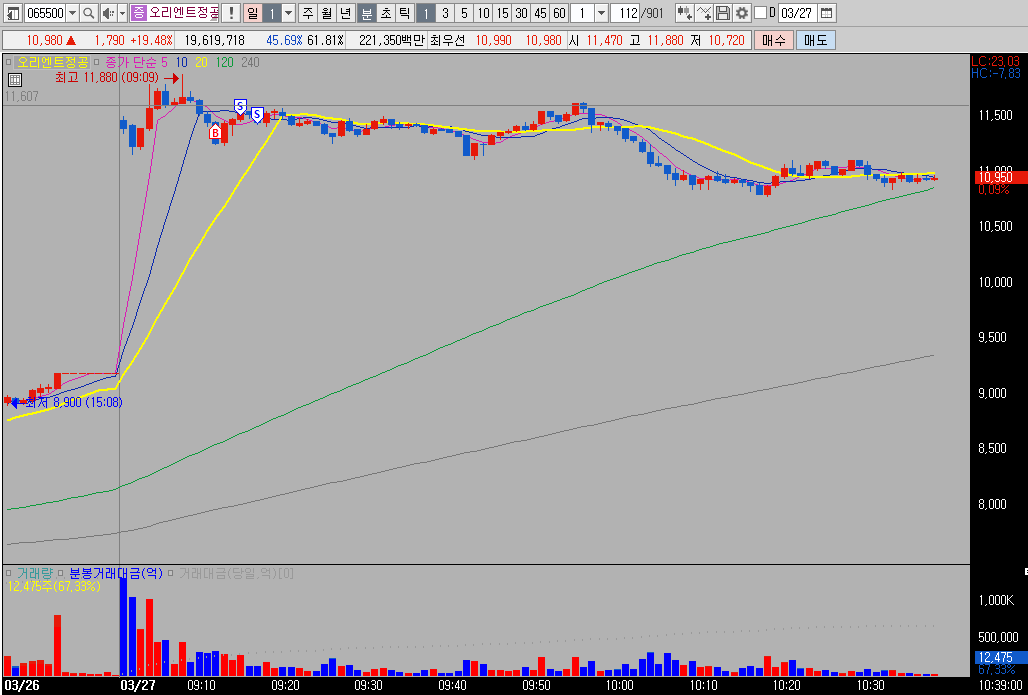The image size is (1028, 695).
Task: Click the date field showing 03/27
Action: tap(797, 12)
